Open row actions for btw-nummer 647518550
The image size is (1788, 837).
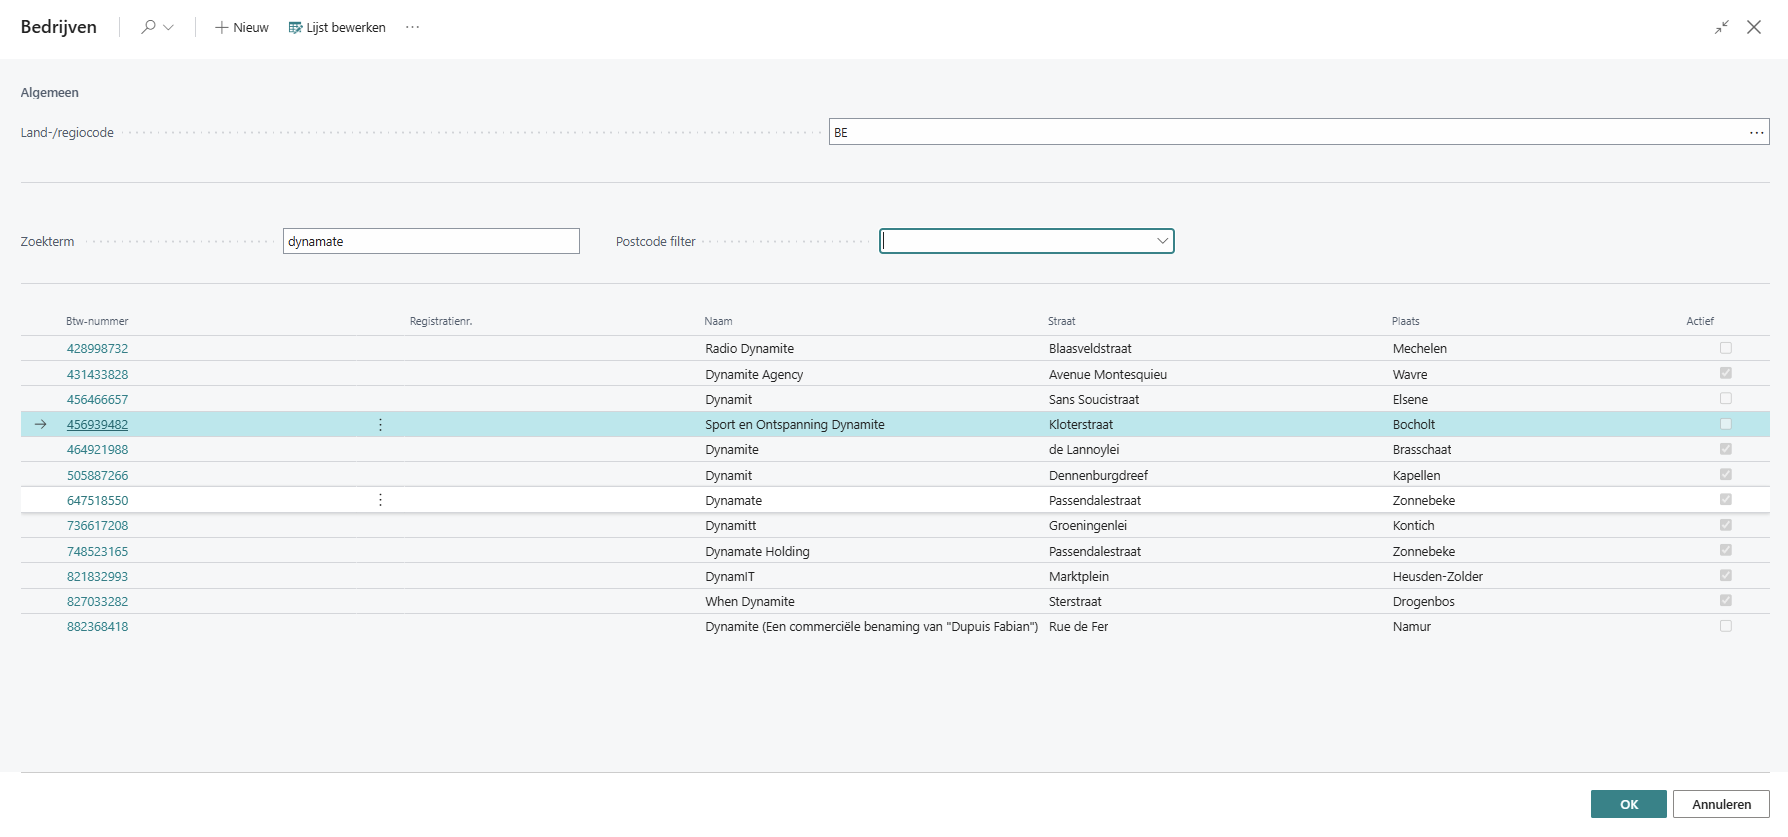click(380, 500)
